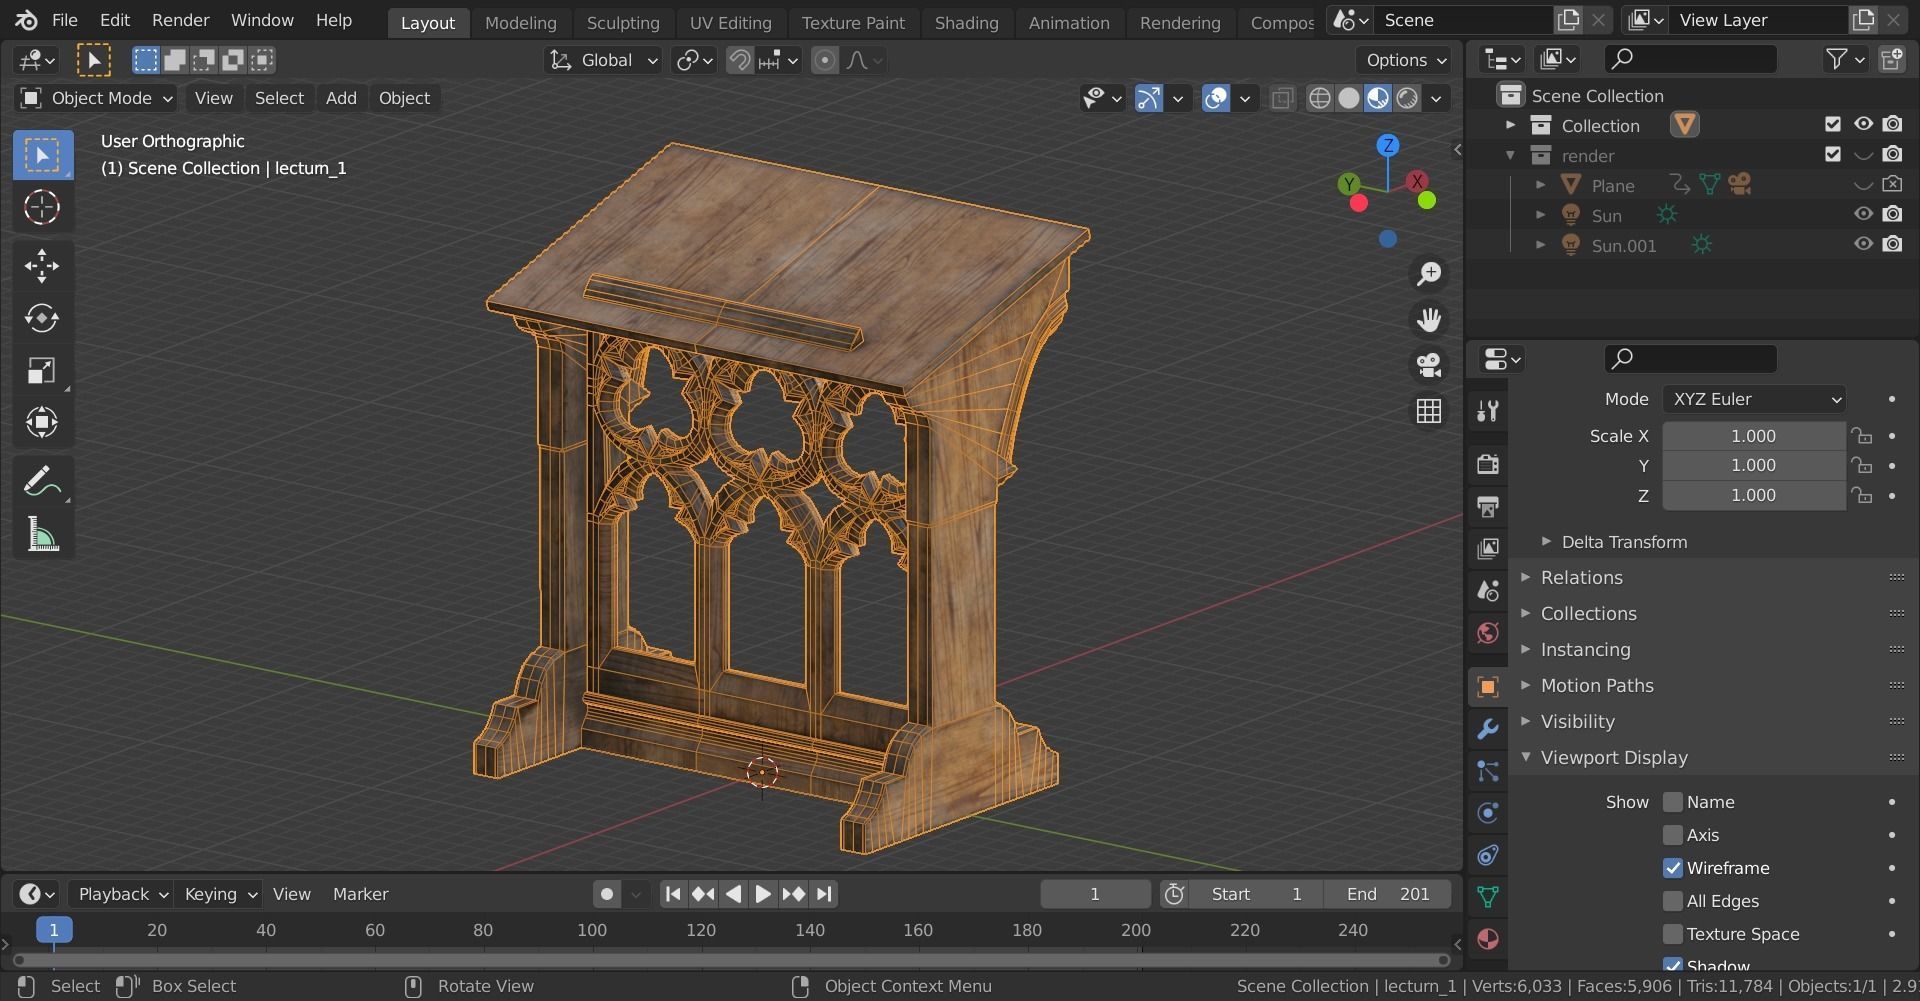
Task: Click the zoom view magnifier icon
Action: coord(1429,273)
